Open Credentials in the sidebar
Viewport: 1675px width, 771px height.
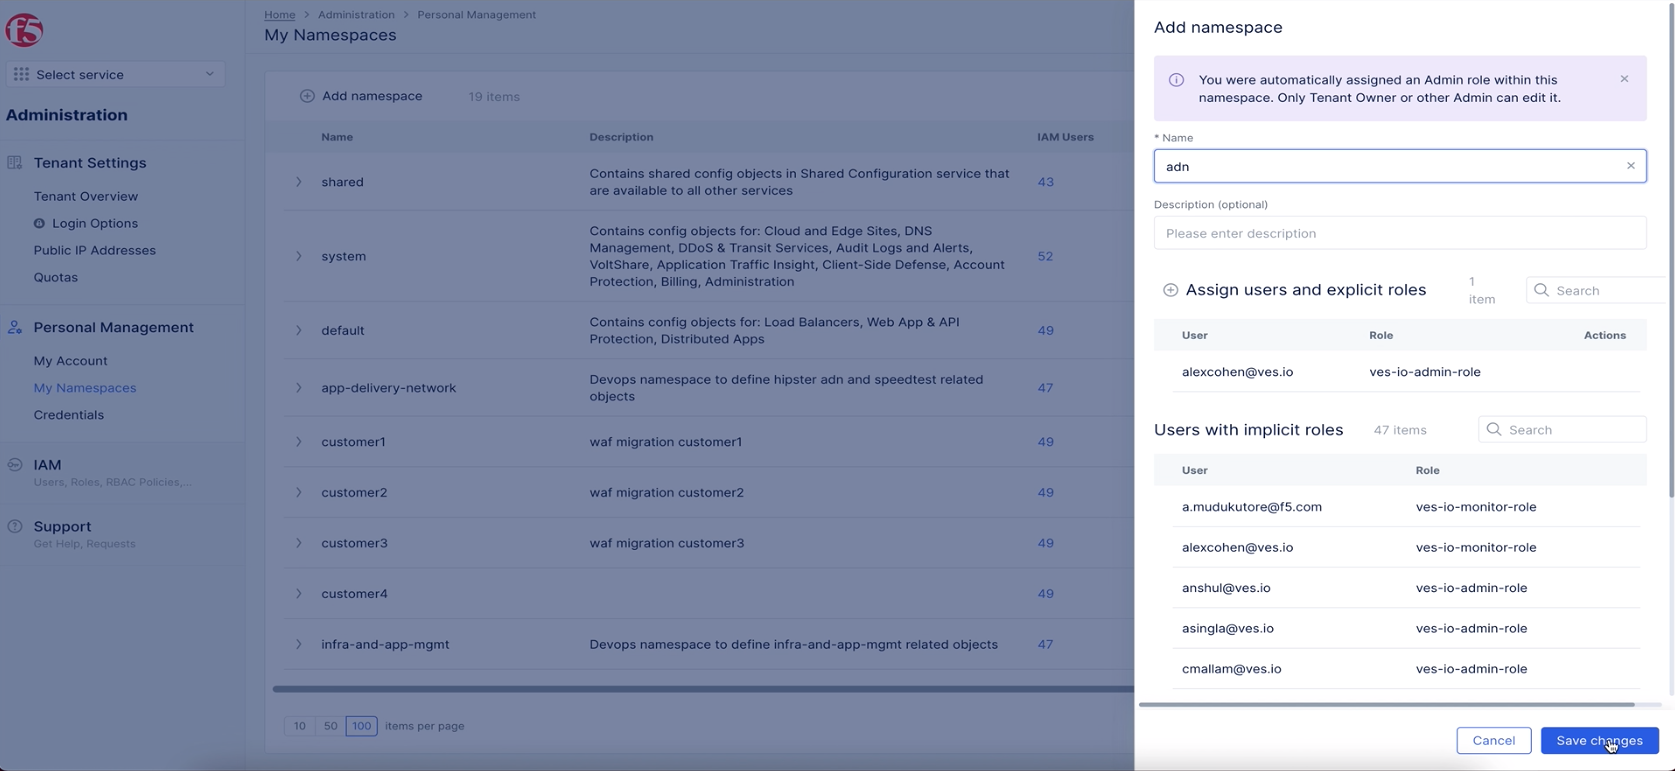(68, 415)
